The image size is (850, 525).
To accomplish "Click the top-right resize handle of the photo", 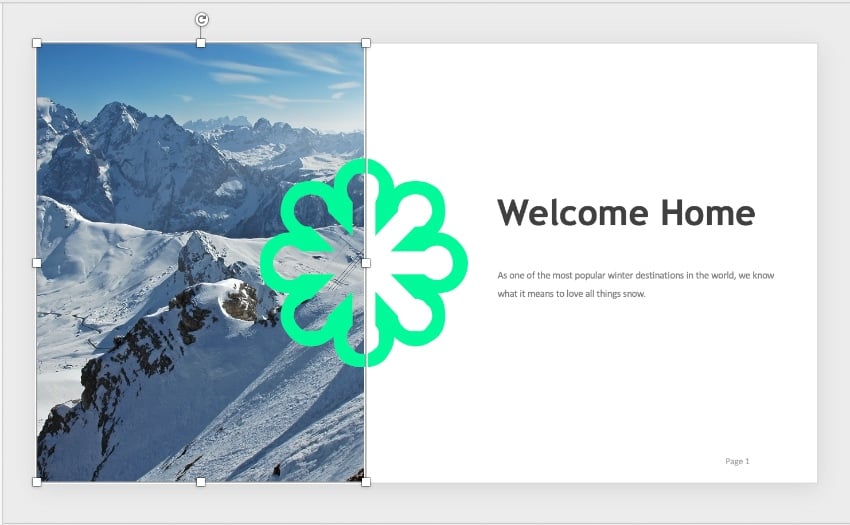I will [x=366, y=43].
